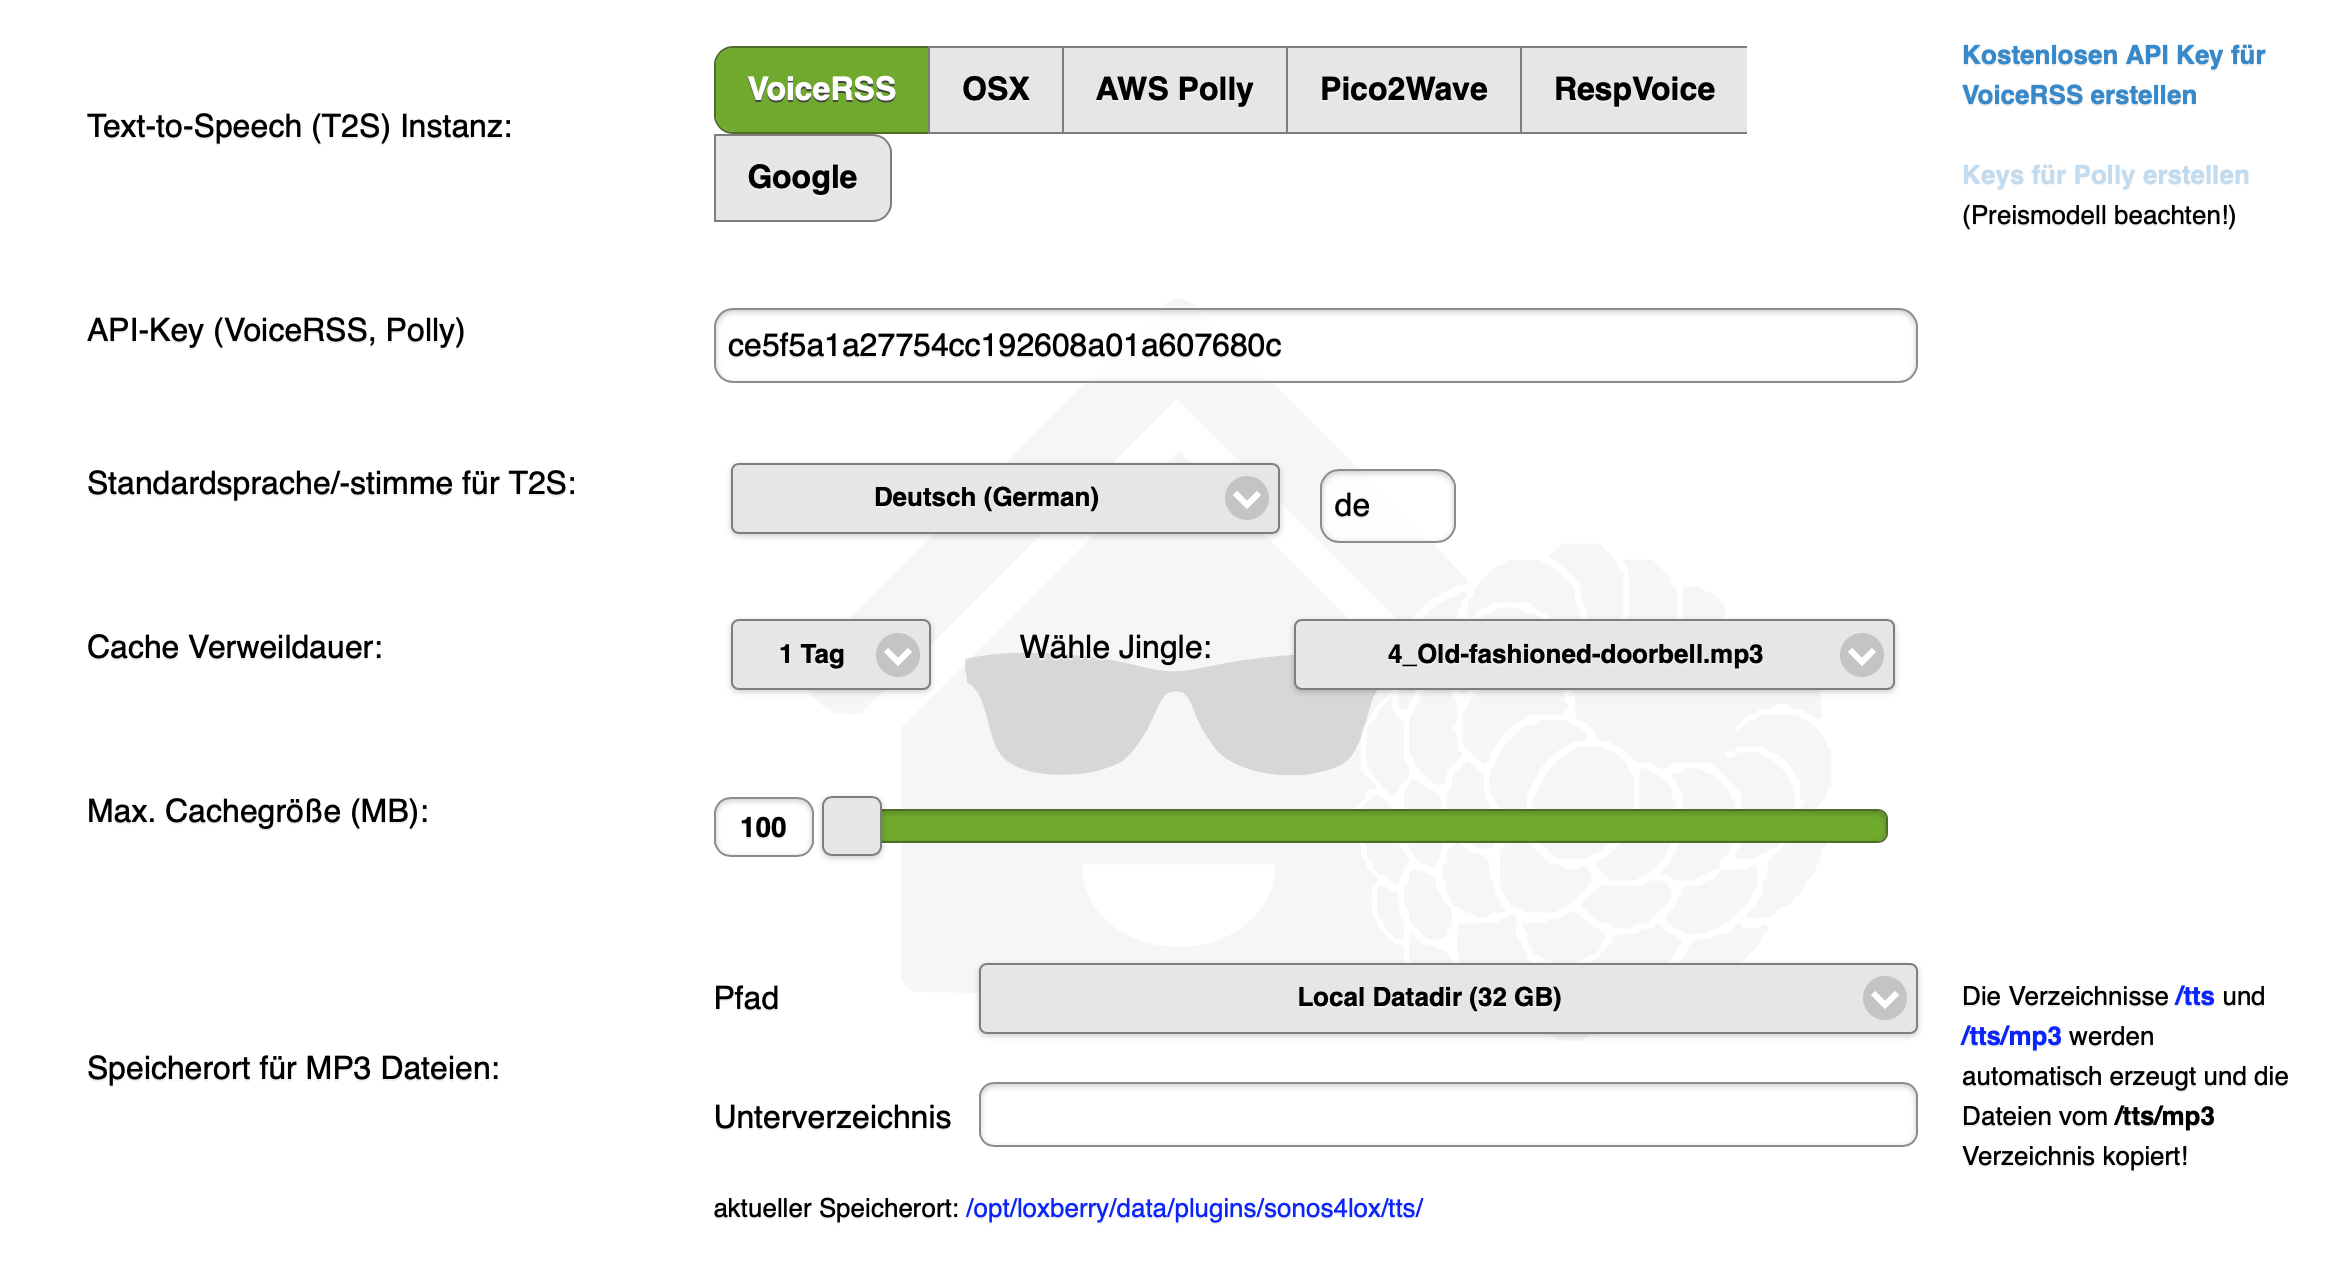Click the chevron arrow on the Pfad dropdown
Image resolution: width=2334 pixels, height=1280 pixels.
tap(1884, 997)
